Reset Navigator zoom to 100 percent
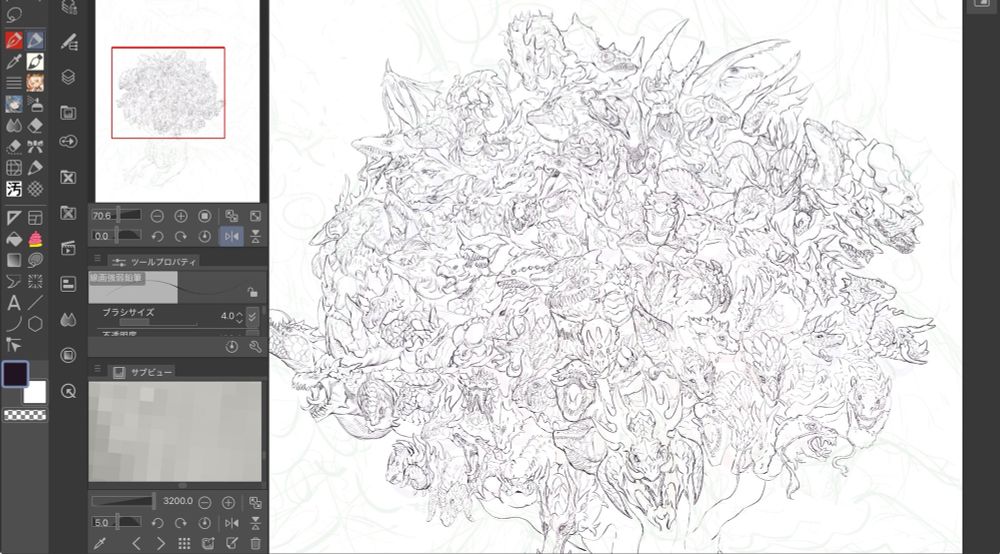Image resolution: width=1000 pixels, height=554 pixels. click(x=205, y=216)
